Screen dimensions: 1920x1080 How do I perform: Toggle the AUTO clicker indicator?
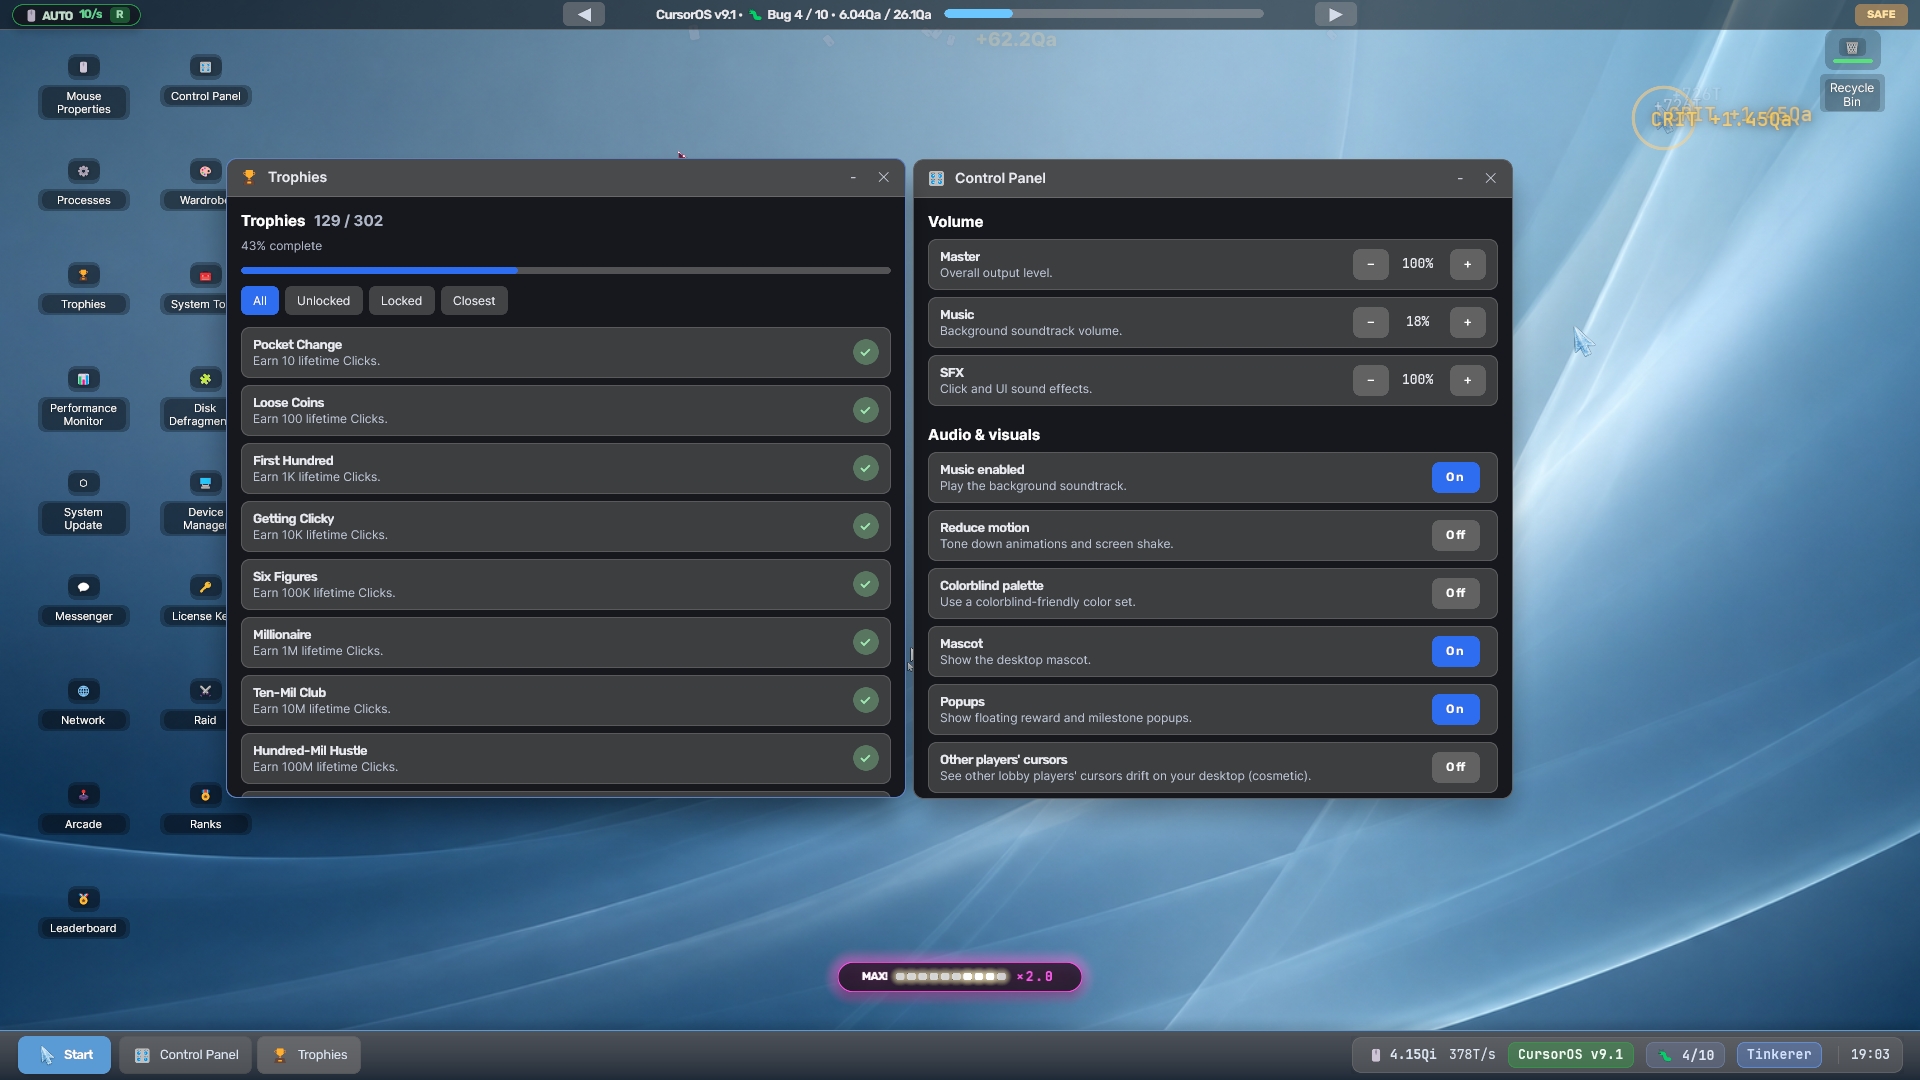(x=76, y=15)
